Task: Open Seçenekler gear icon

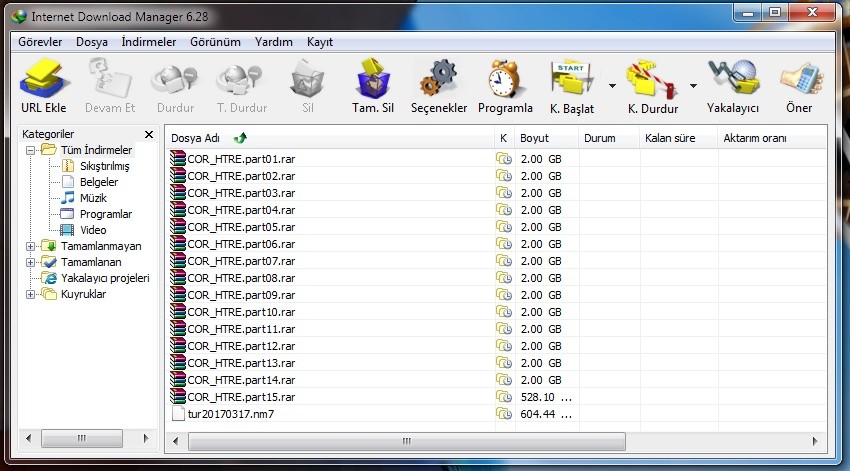Action: (x=439, y=79)
